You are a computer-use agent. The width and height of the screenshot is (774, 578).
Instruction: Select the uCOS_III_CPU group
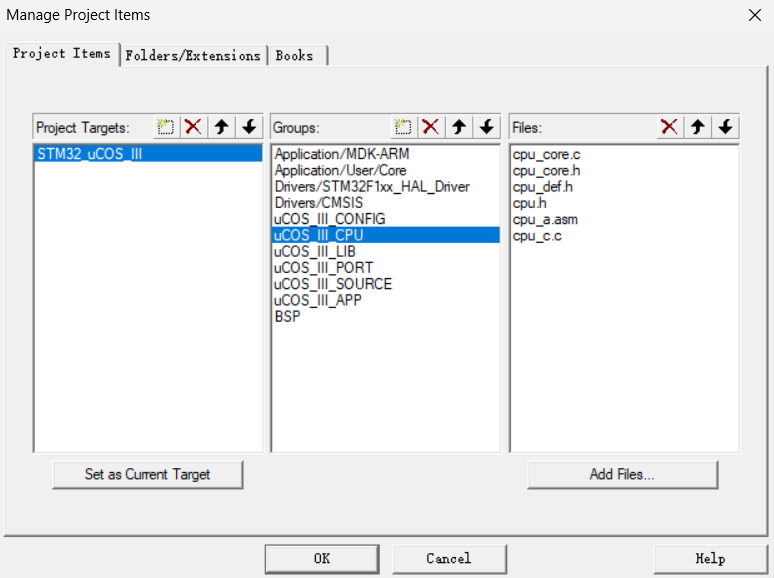pos(386,235)
